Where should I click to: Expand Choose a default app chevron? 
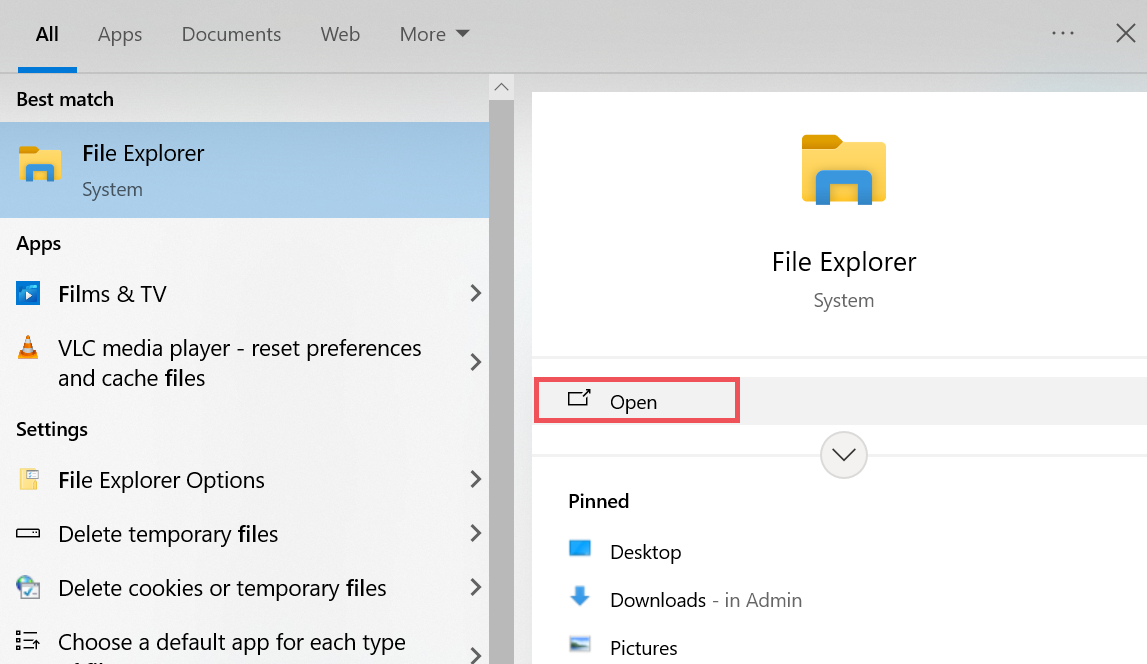pos(475,654)
